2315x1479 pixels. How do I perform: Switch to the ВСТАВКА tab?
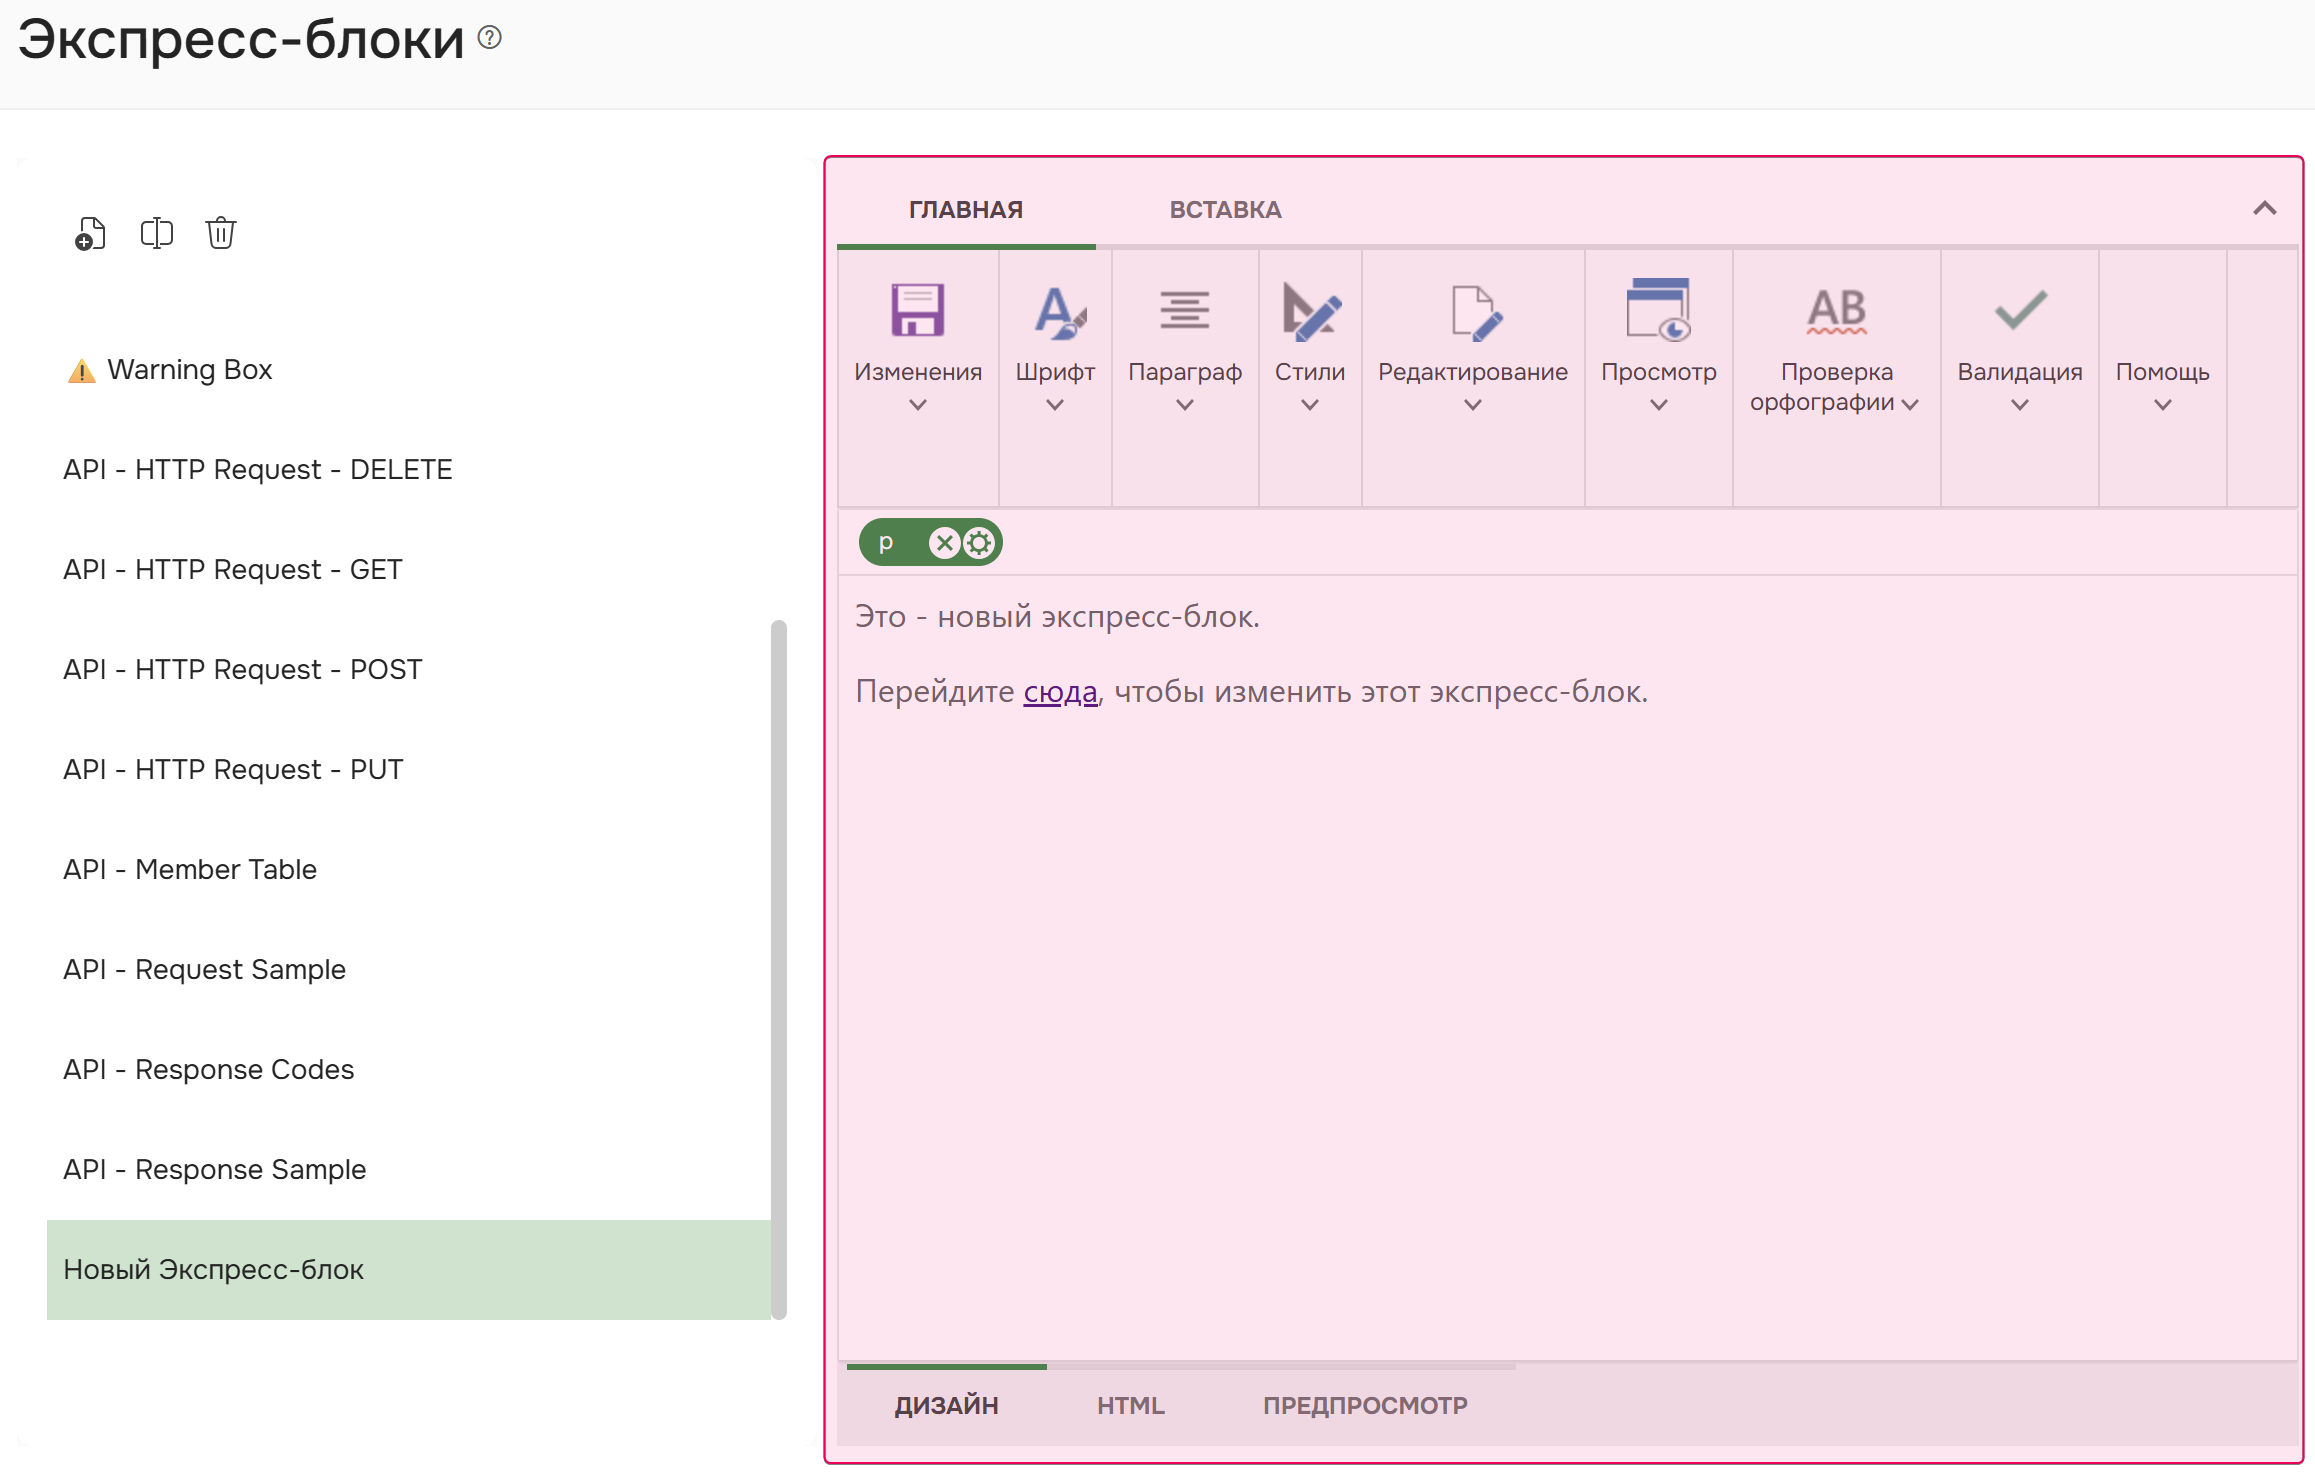(x=1225, y=210)
